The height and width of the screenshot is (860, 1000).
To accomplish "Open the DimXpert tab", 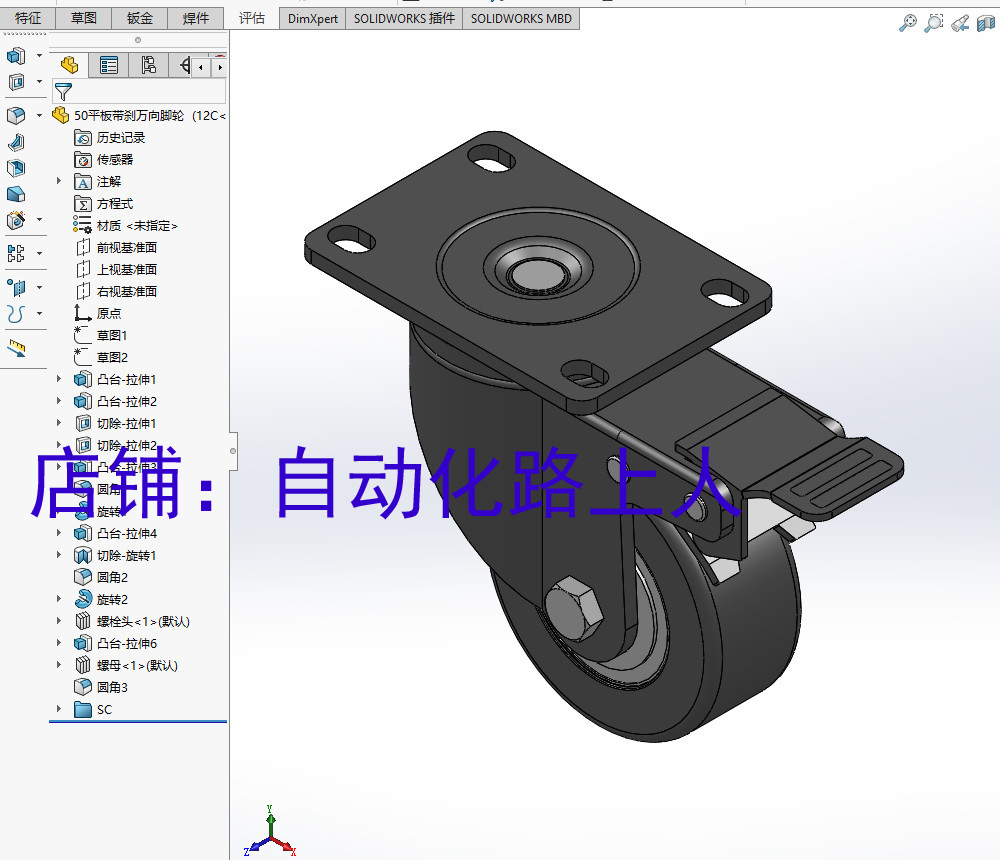I will (x=312, y=19).
